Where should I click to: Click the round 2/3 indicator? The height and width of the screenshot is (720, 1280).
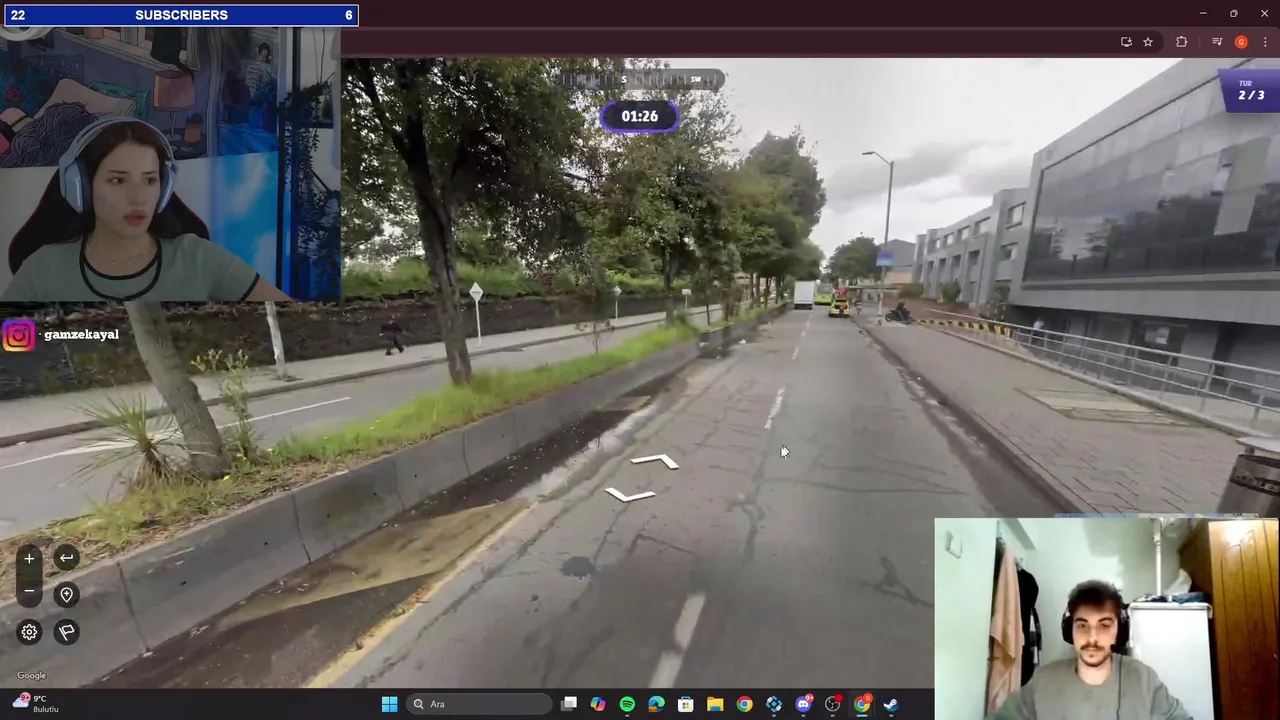(1250, 91)
